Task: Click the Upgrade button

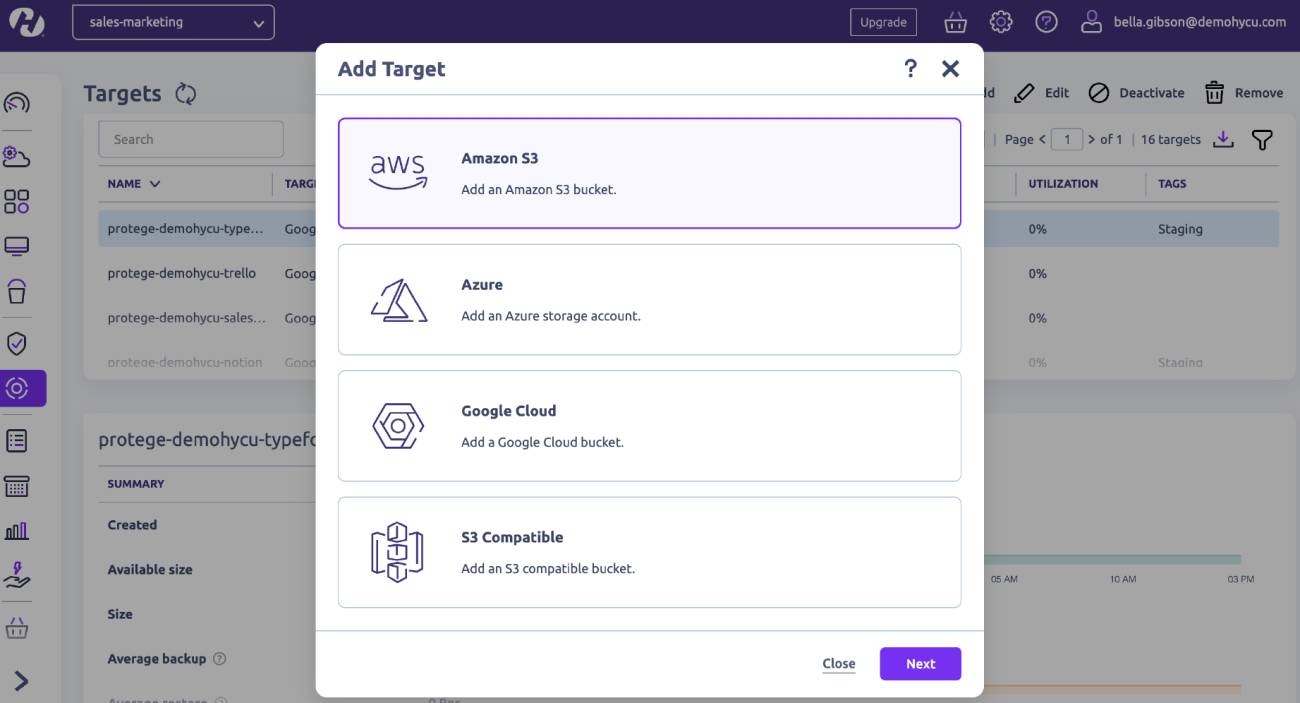Action: [883, 22]
